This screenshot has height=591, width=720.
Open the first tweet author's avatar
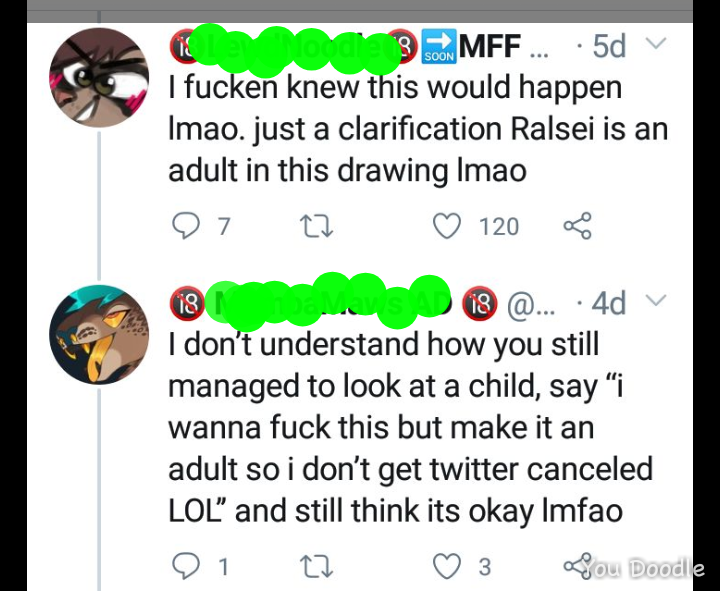[98, 78]
